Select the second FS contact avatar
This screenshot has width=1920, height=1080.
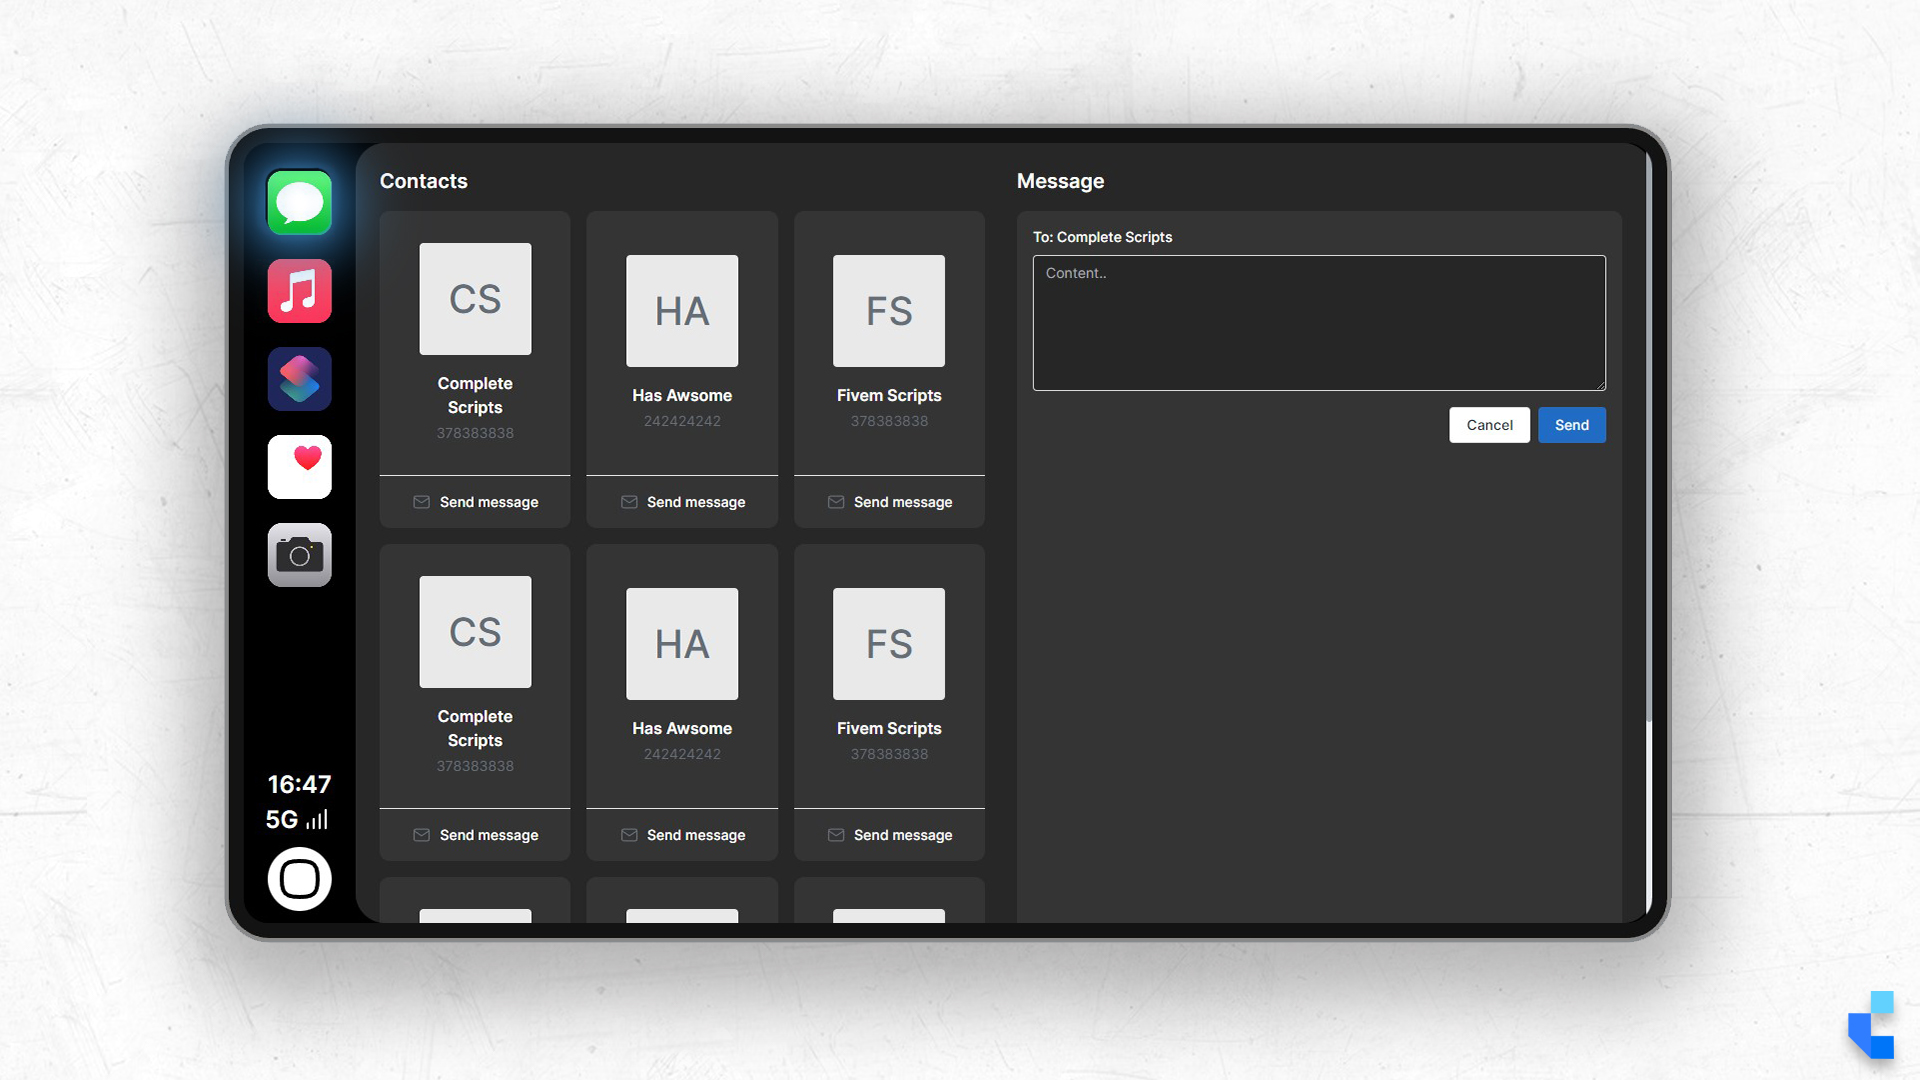[x=889, y=644]
